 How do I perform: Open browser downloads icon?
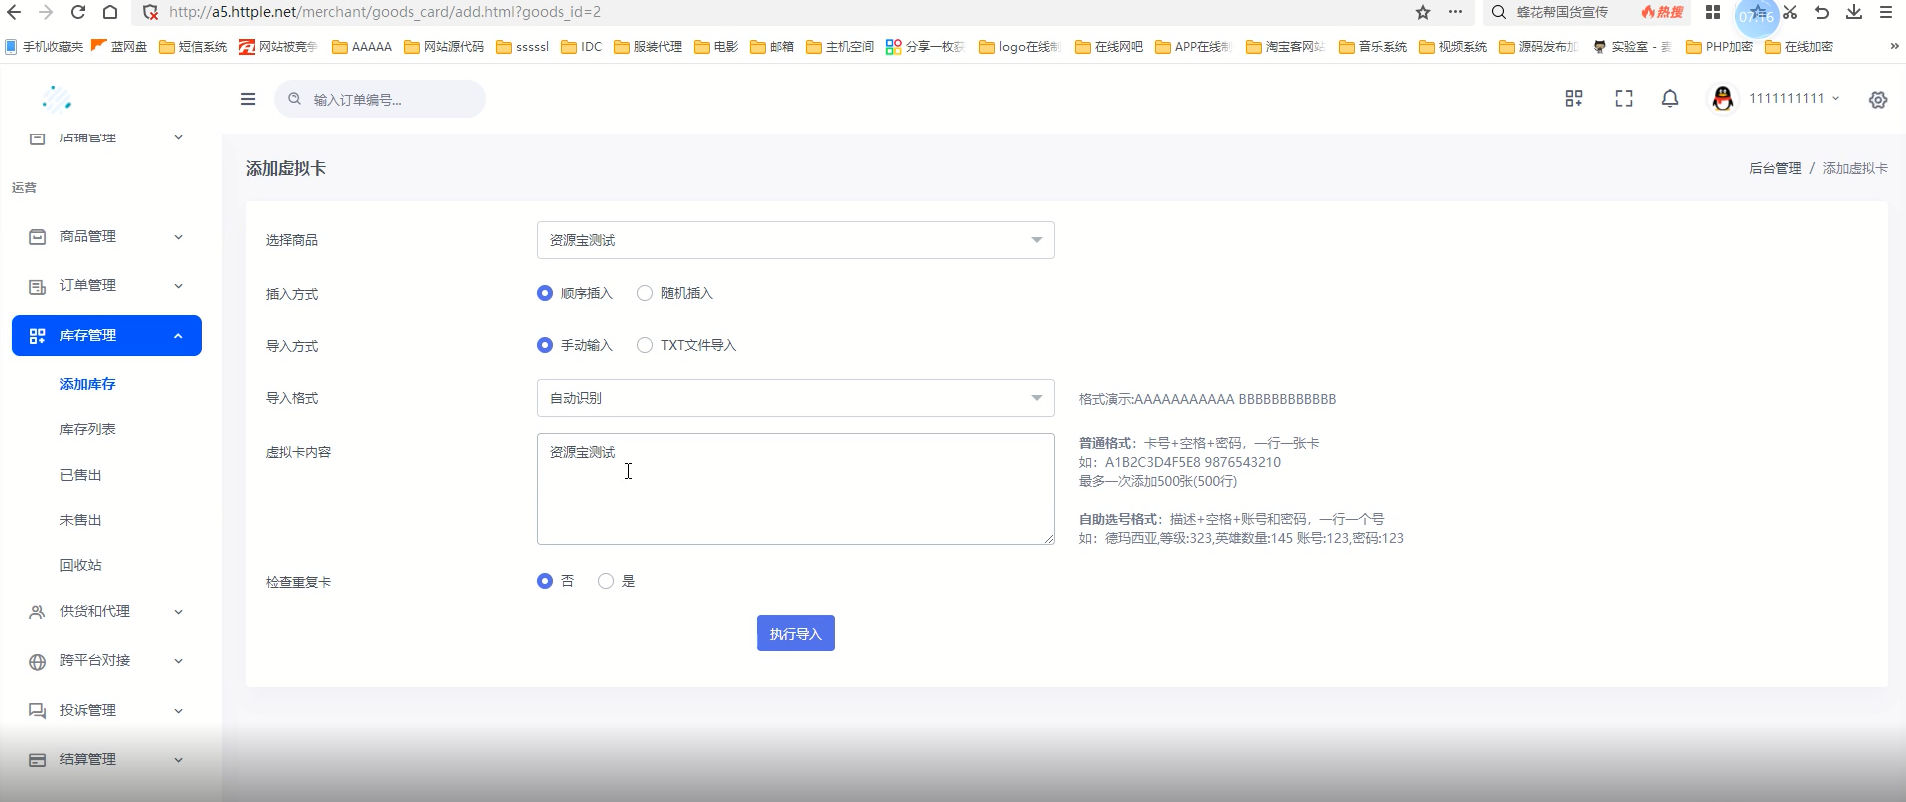tap(1854, 12)
